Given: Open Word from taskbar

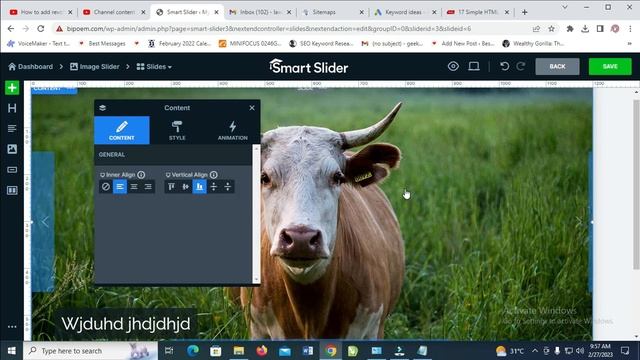Looking at the screenshot, I should pos(308,351).
